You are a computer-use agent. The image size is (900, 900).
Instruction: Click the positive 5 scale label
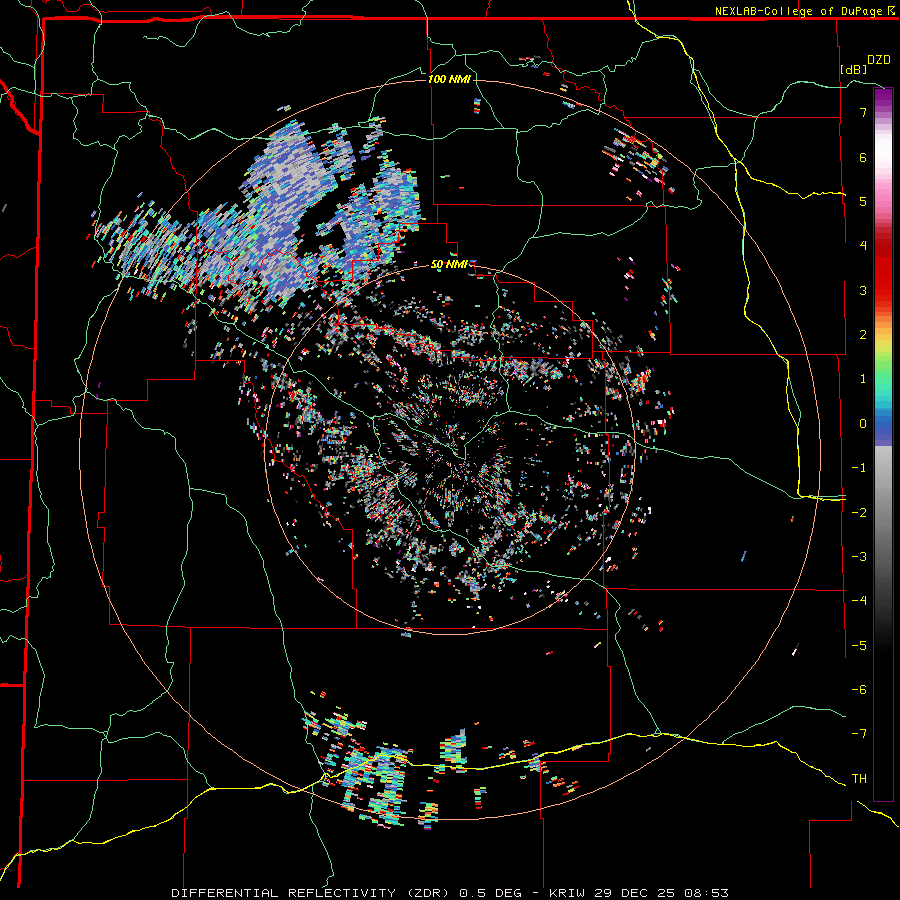pos(863,201)
